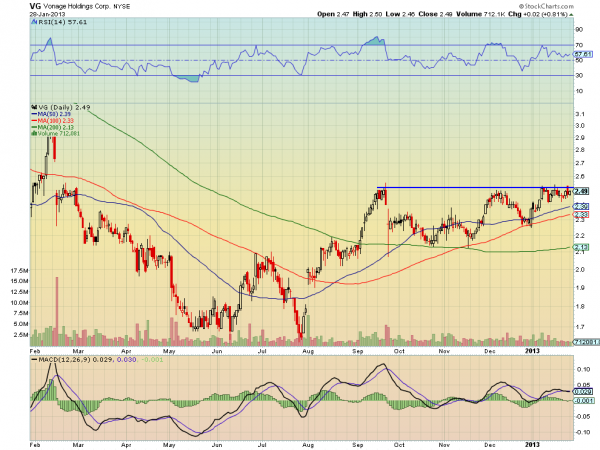The image size is (600, 450).
Task: Click the Sep label under the price panel
Action: (x=358, y=351)
